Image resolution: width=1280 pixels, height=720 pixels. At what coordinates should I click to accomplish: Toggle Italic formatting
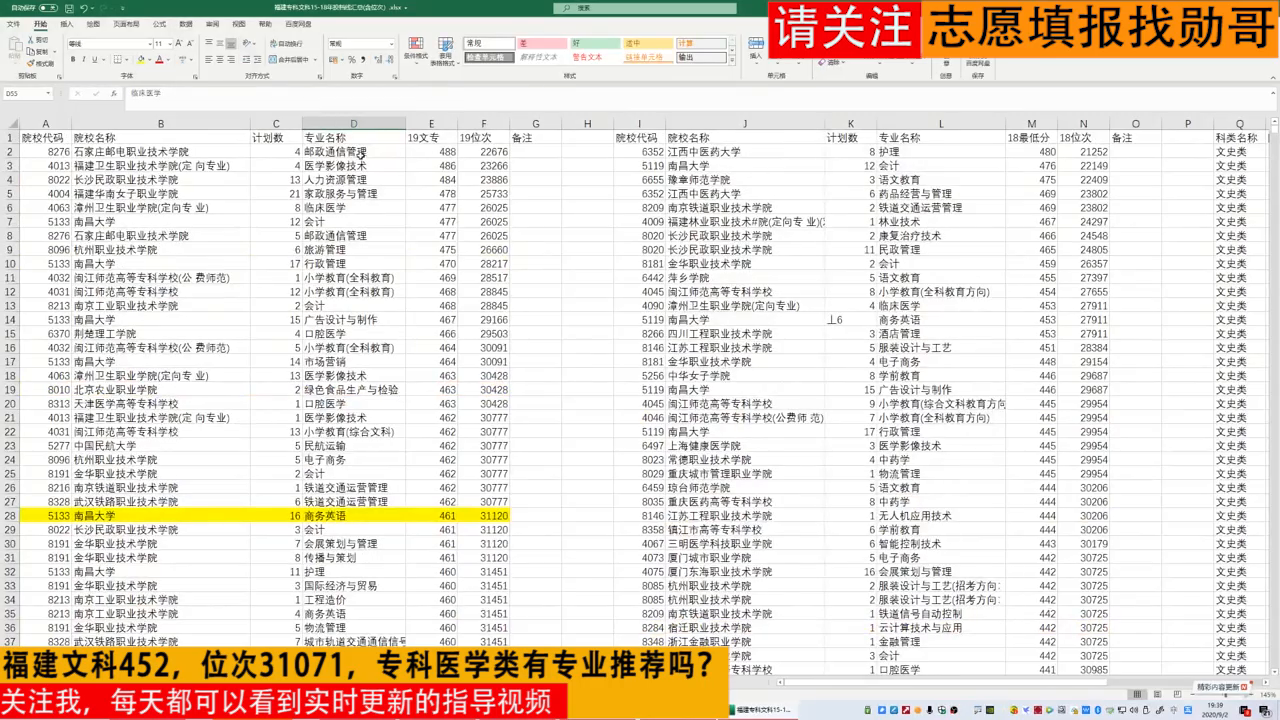click(x=84, y=59)
